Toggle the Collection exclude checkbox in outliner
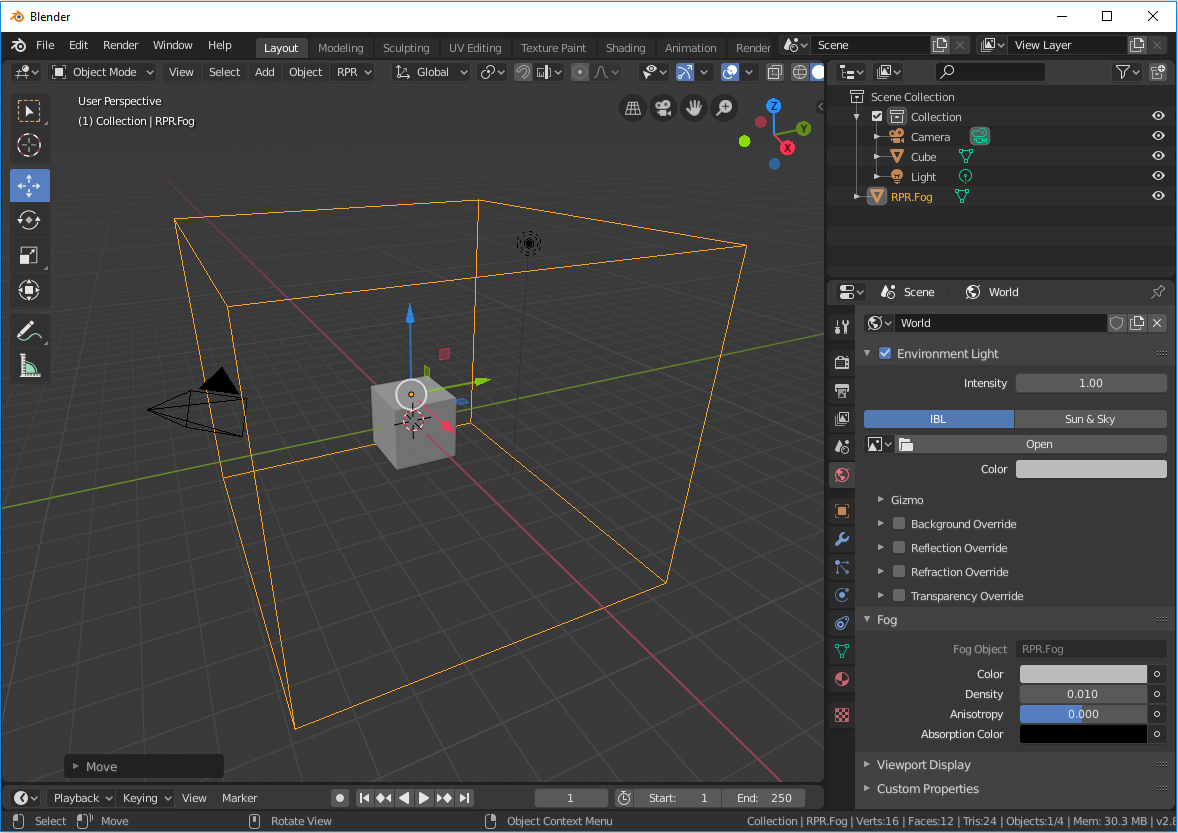This screenshot has width=1178, height=833. 877,116
